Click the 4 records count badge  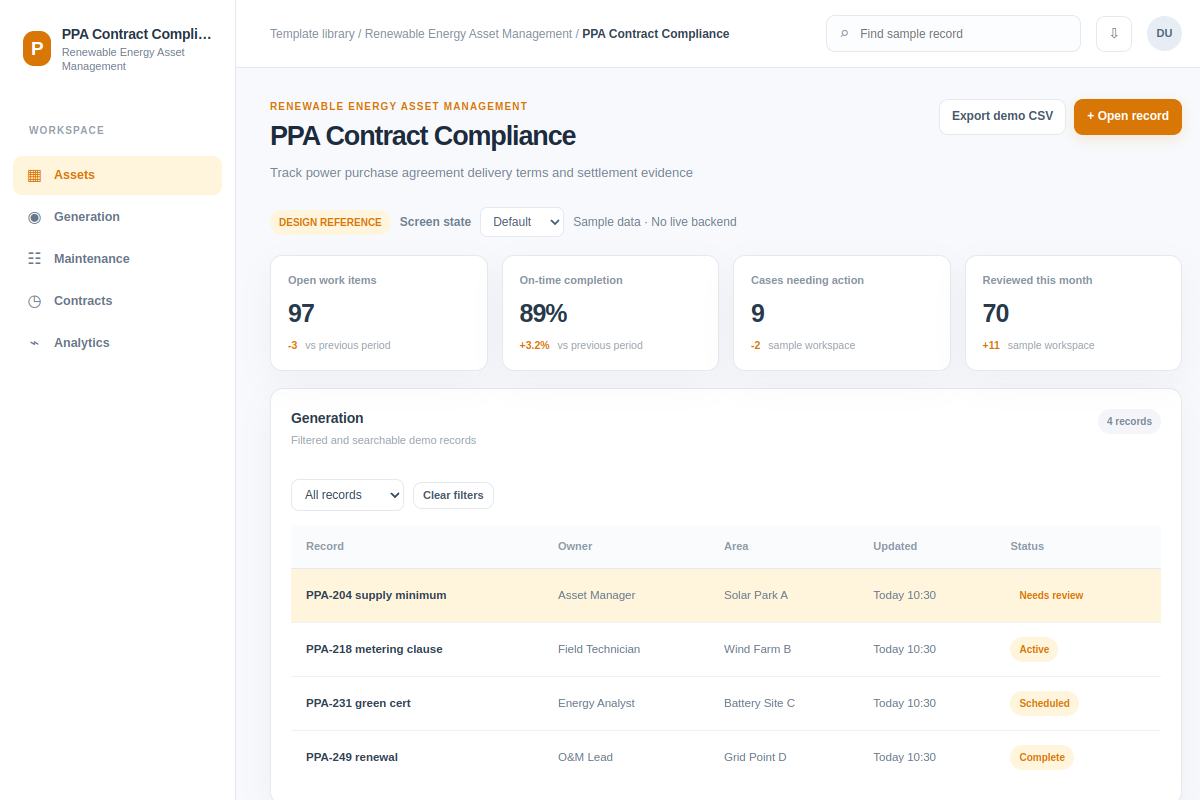(x=1129, y=421)
